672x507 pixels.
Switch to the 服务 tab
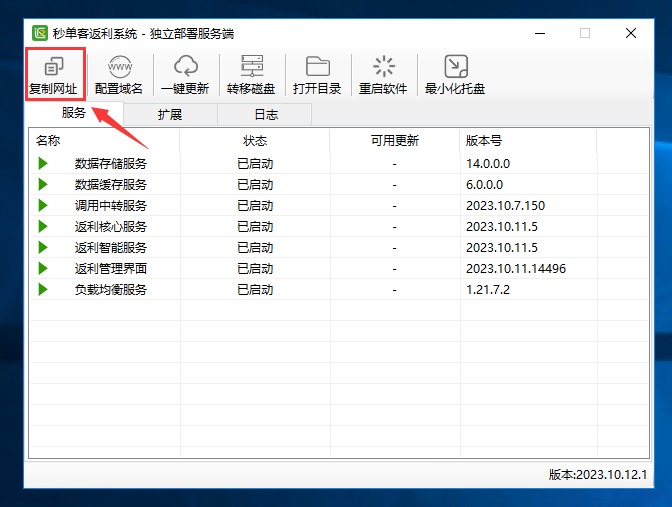pyautogui.click(x=74, y=113)
